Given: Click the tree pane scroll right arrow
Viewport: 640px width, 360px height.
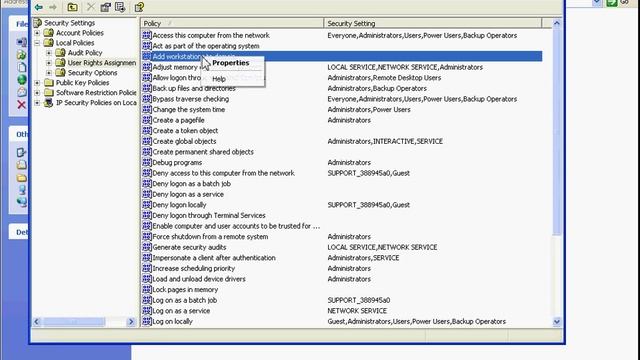Looking at the screenshot, I should [131, 322].
